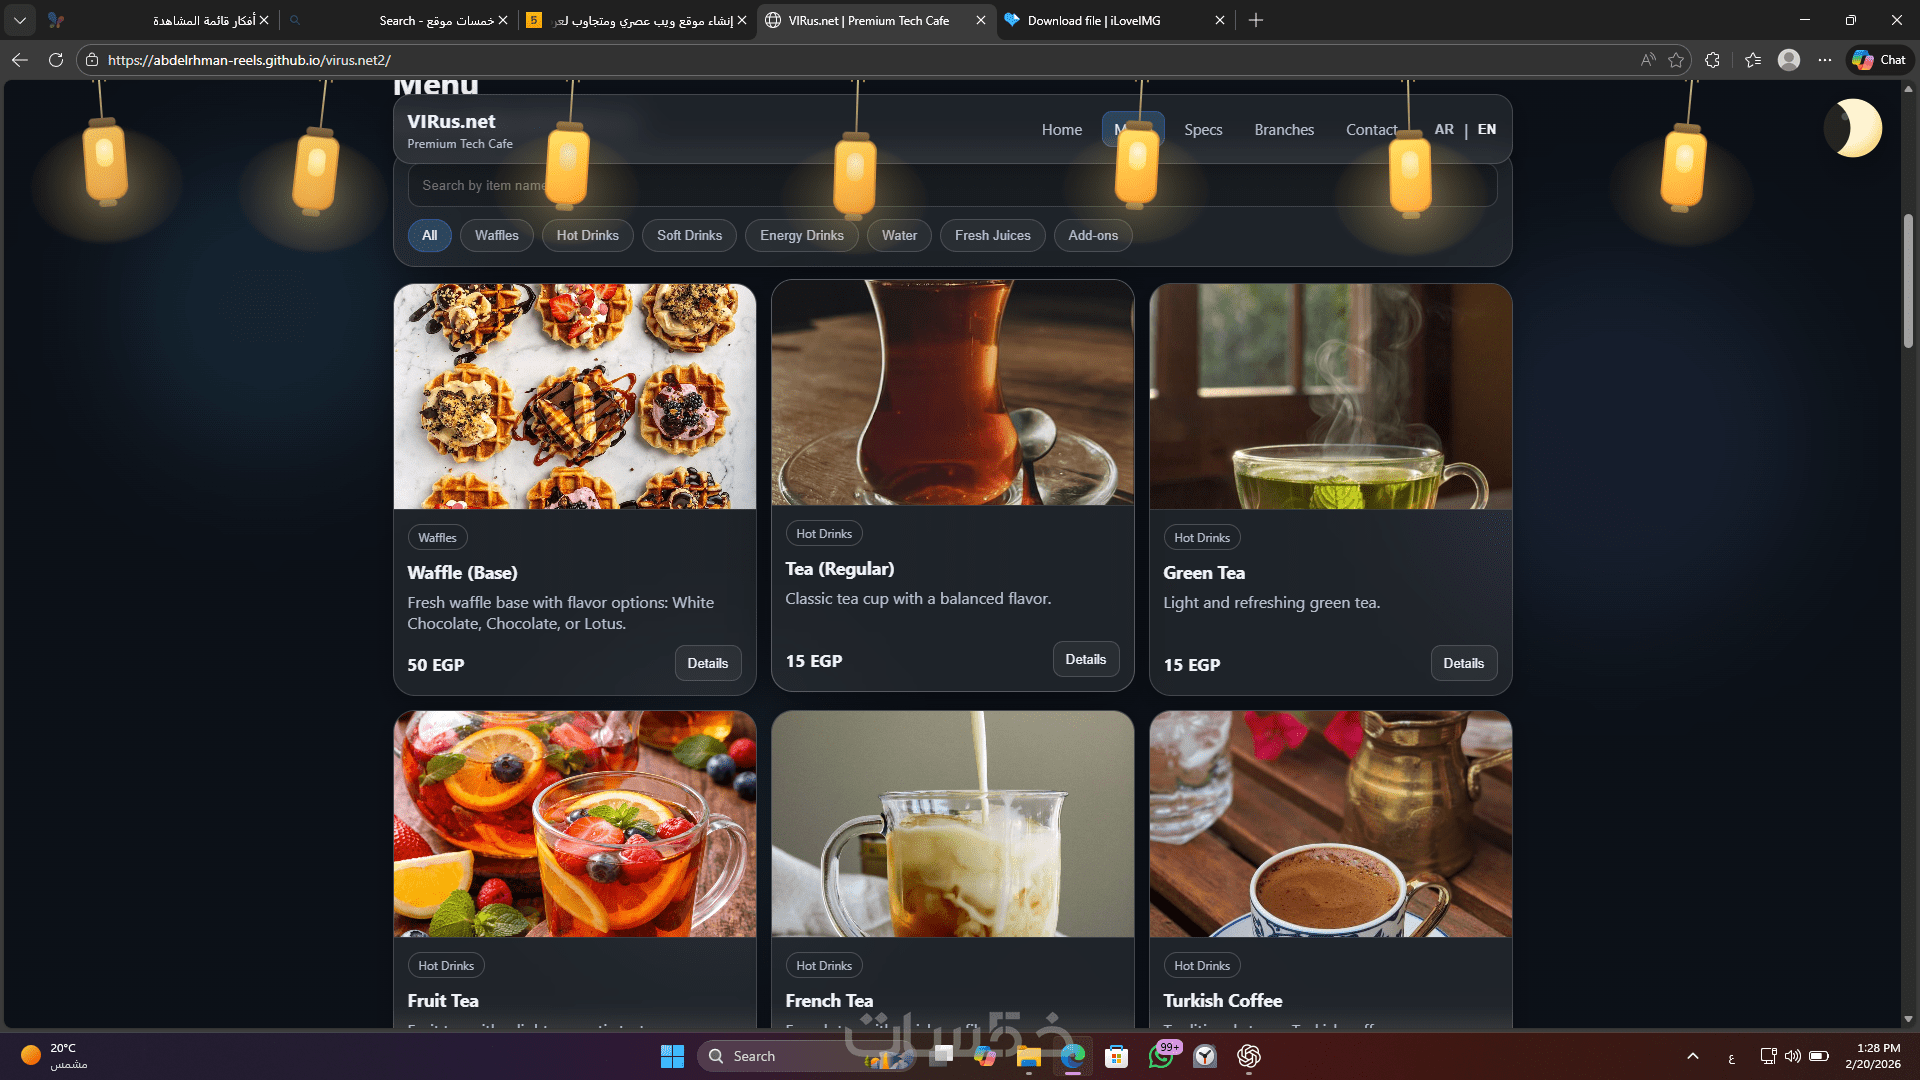1920x1080 pixels.
Task: Switch language to EN
Action: pyautogui.click(x=1487, y=129)
